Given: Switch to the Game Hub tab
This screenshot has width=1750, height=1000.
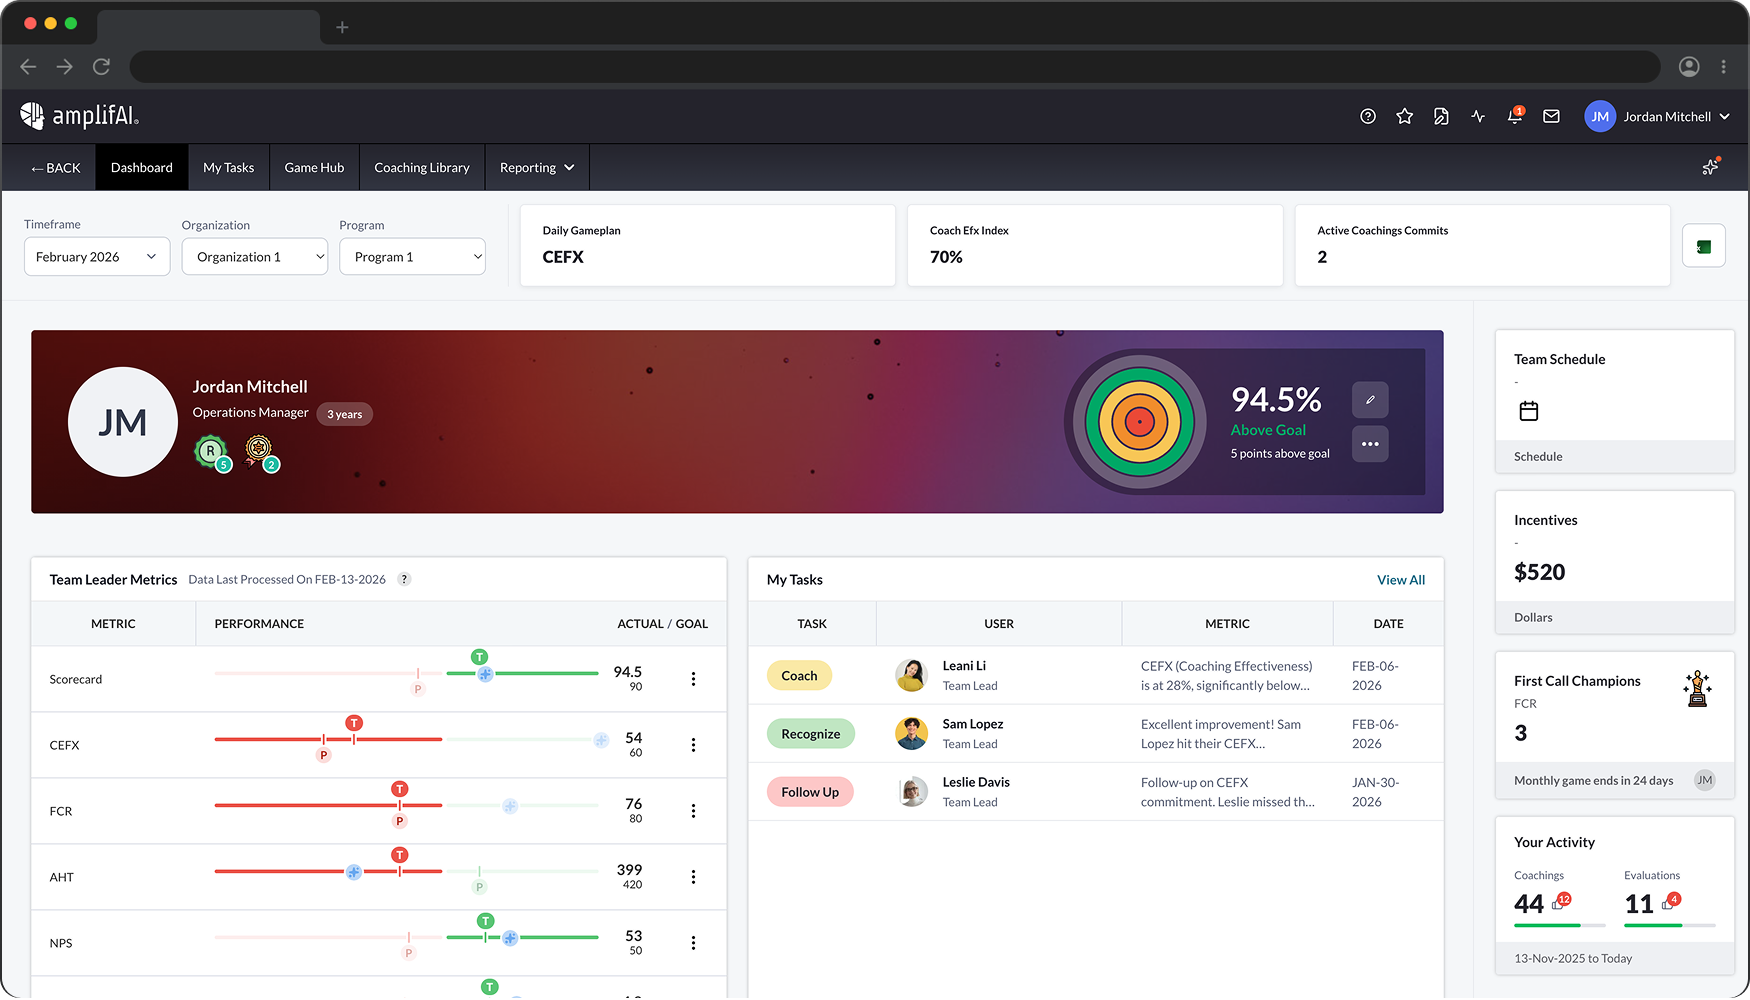Looking at the screenshot, I should [313, 167].
